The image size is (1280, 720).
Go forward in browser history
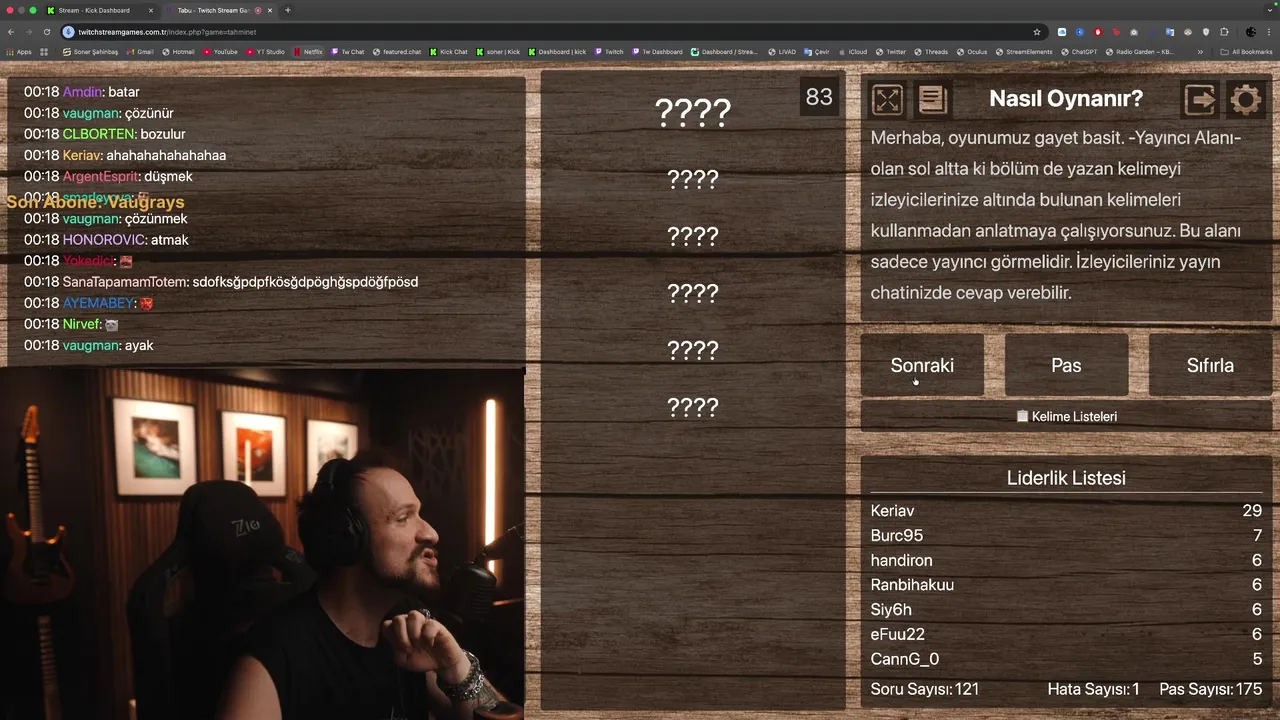[29, 32]
